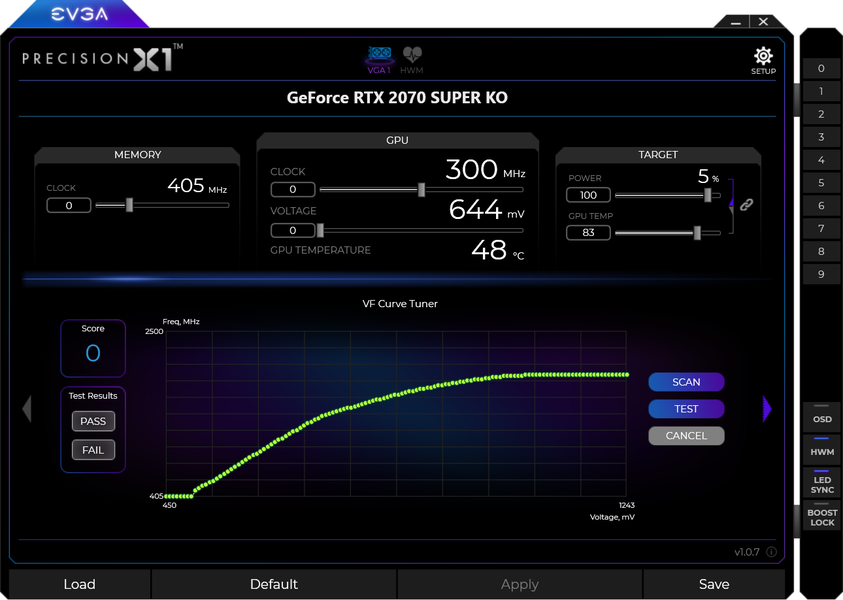This screenshot has width=843, height=600.
Task: Click the power/temp link chain icon
Action: (746, 204)
